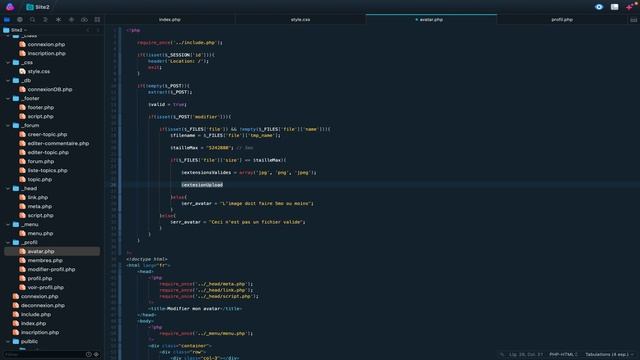
Task: Open include.php file
Action: (x=32, y=314)
